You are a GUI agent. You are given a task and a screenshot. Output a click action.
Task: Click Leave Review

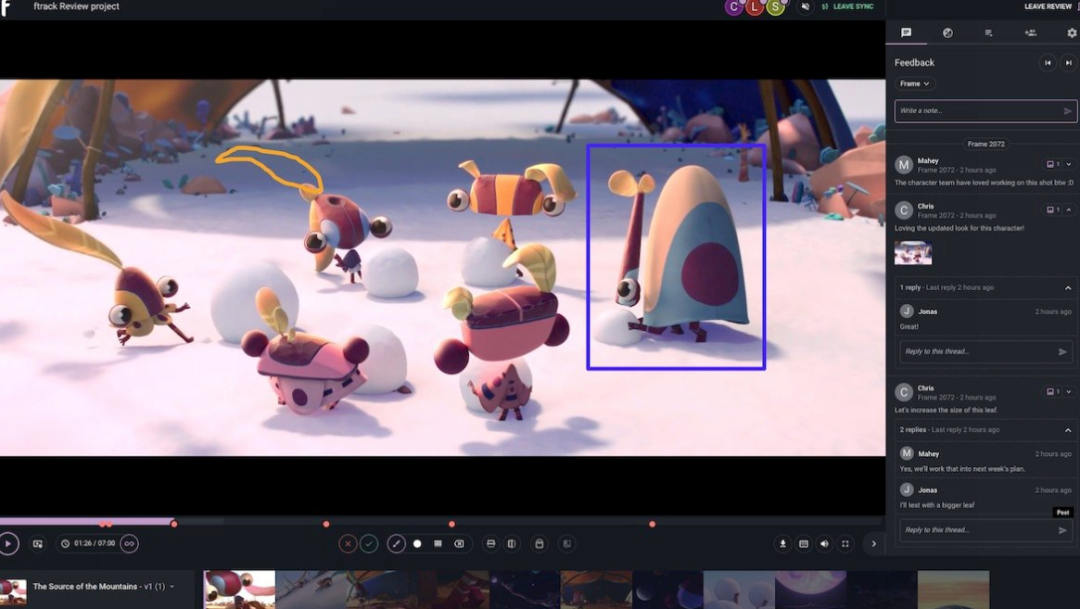1048,7
